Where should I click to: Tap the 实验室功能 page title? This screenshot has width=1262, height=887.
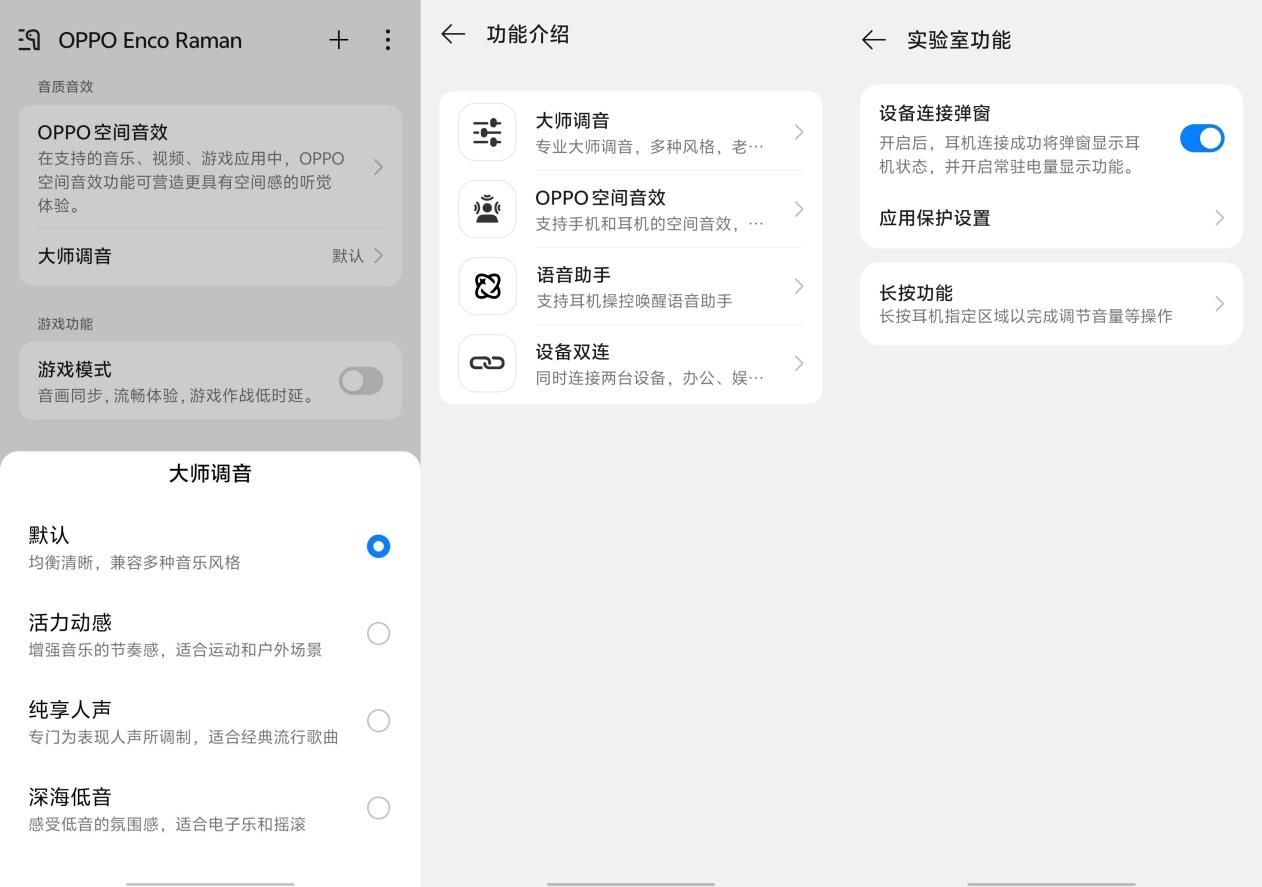click(x=959, y=40)
